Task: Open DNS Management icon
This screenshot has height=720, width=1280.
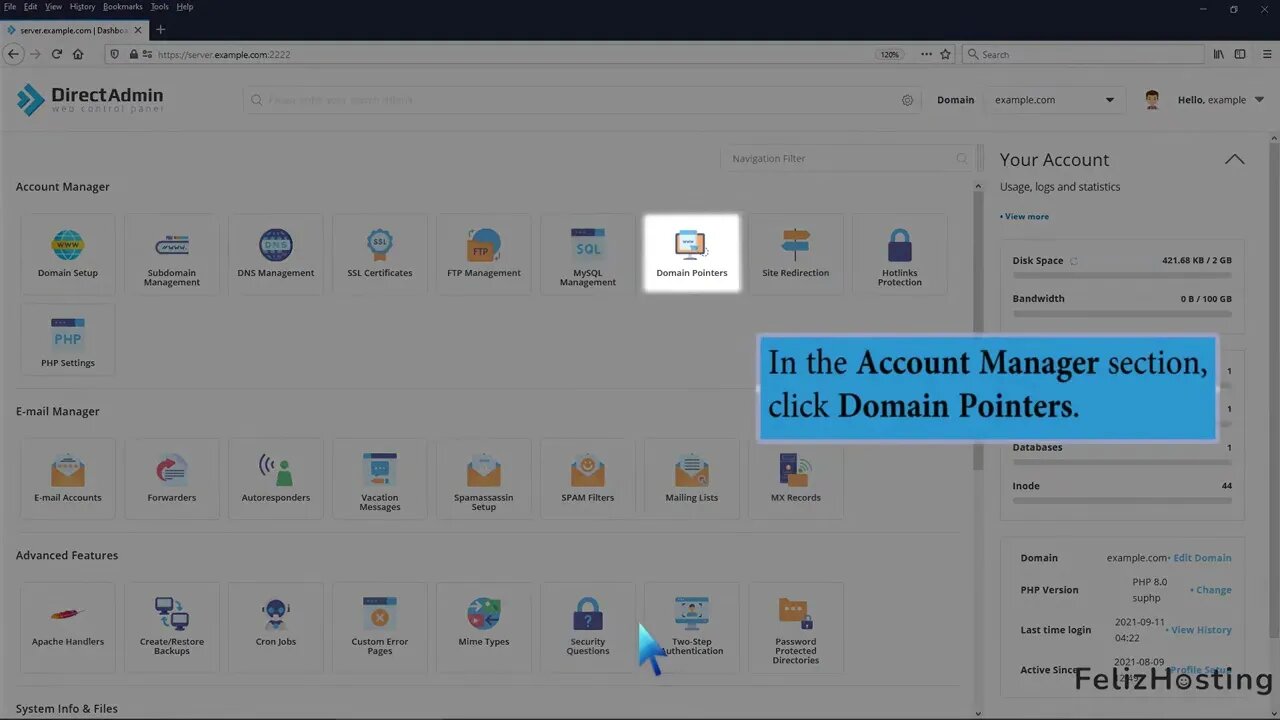Action: click(276, 253)
